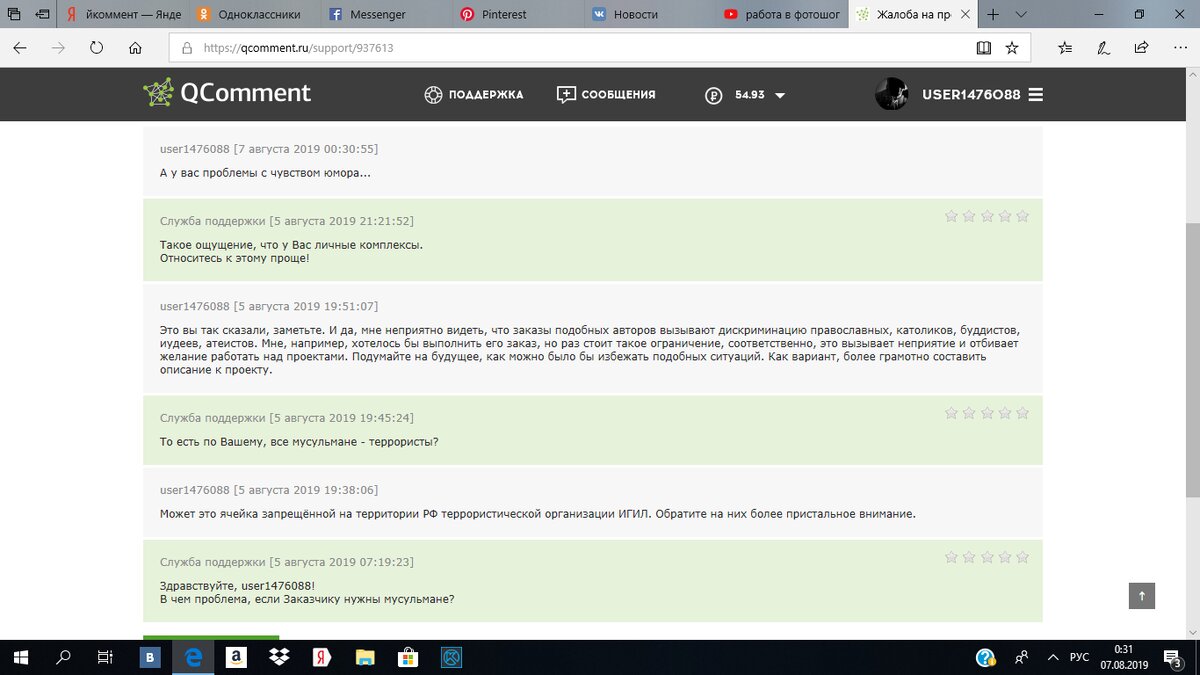1200x675 pixels.
Task: Switch to the Одноклассники tab
Action: point(253,15)
